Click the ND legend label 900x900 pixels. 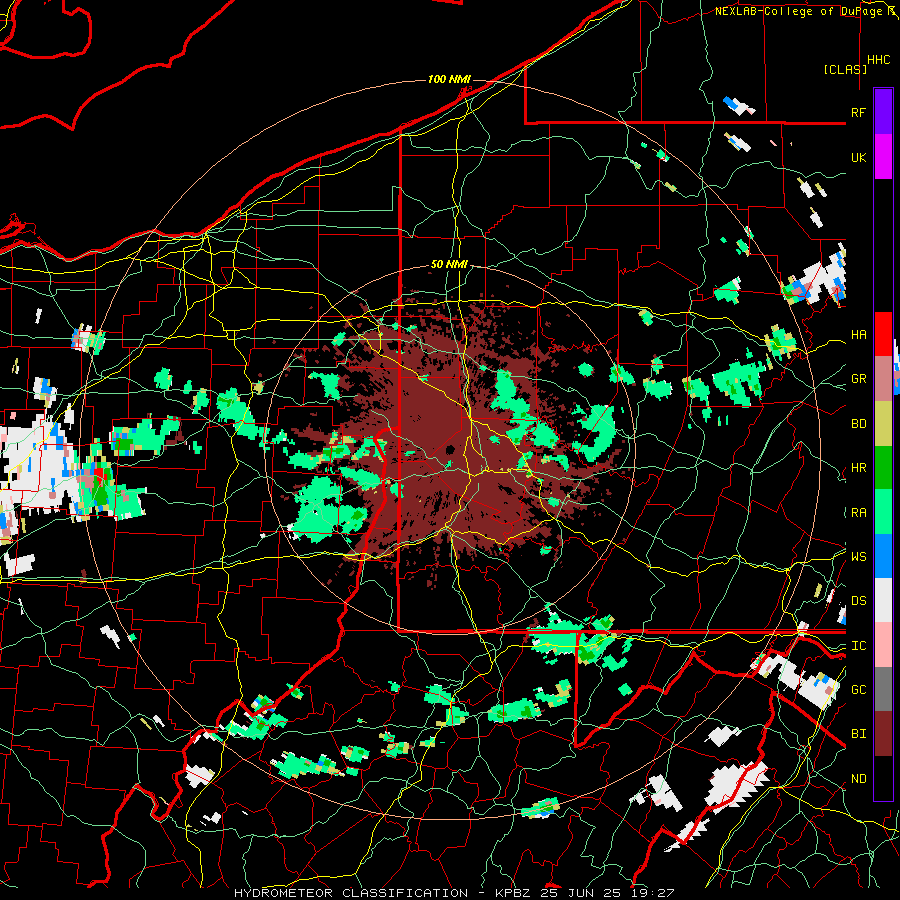point(859,779)
